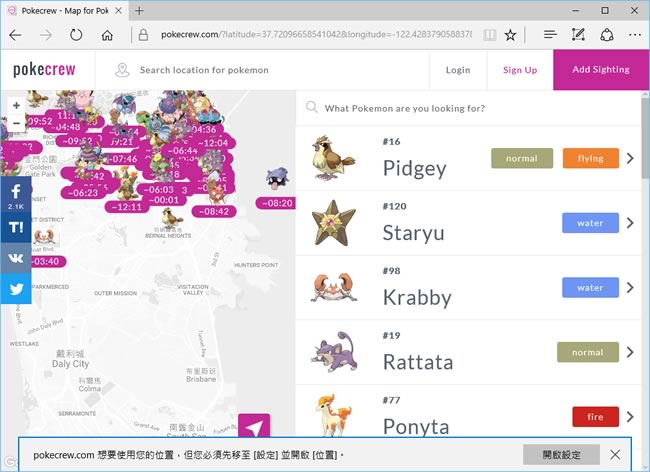Image resolution: width=650 pixels, height=472 pixels.
Task: Open the Make a Web Note icon
Action: click(578, 35)
